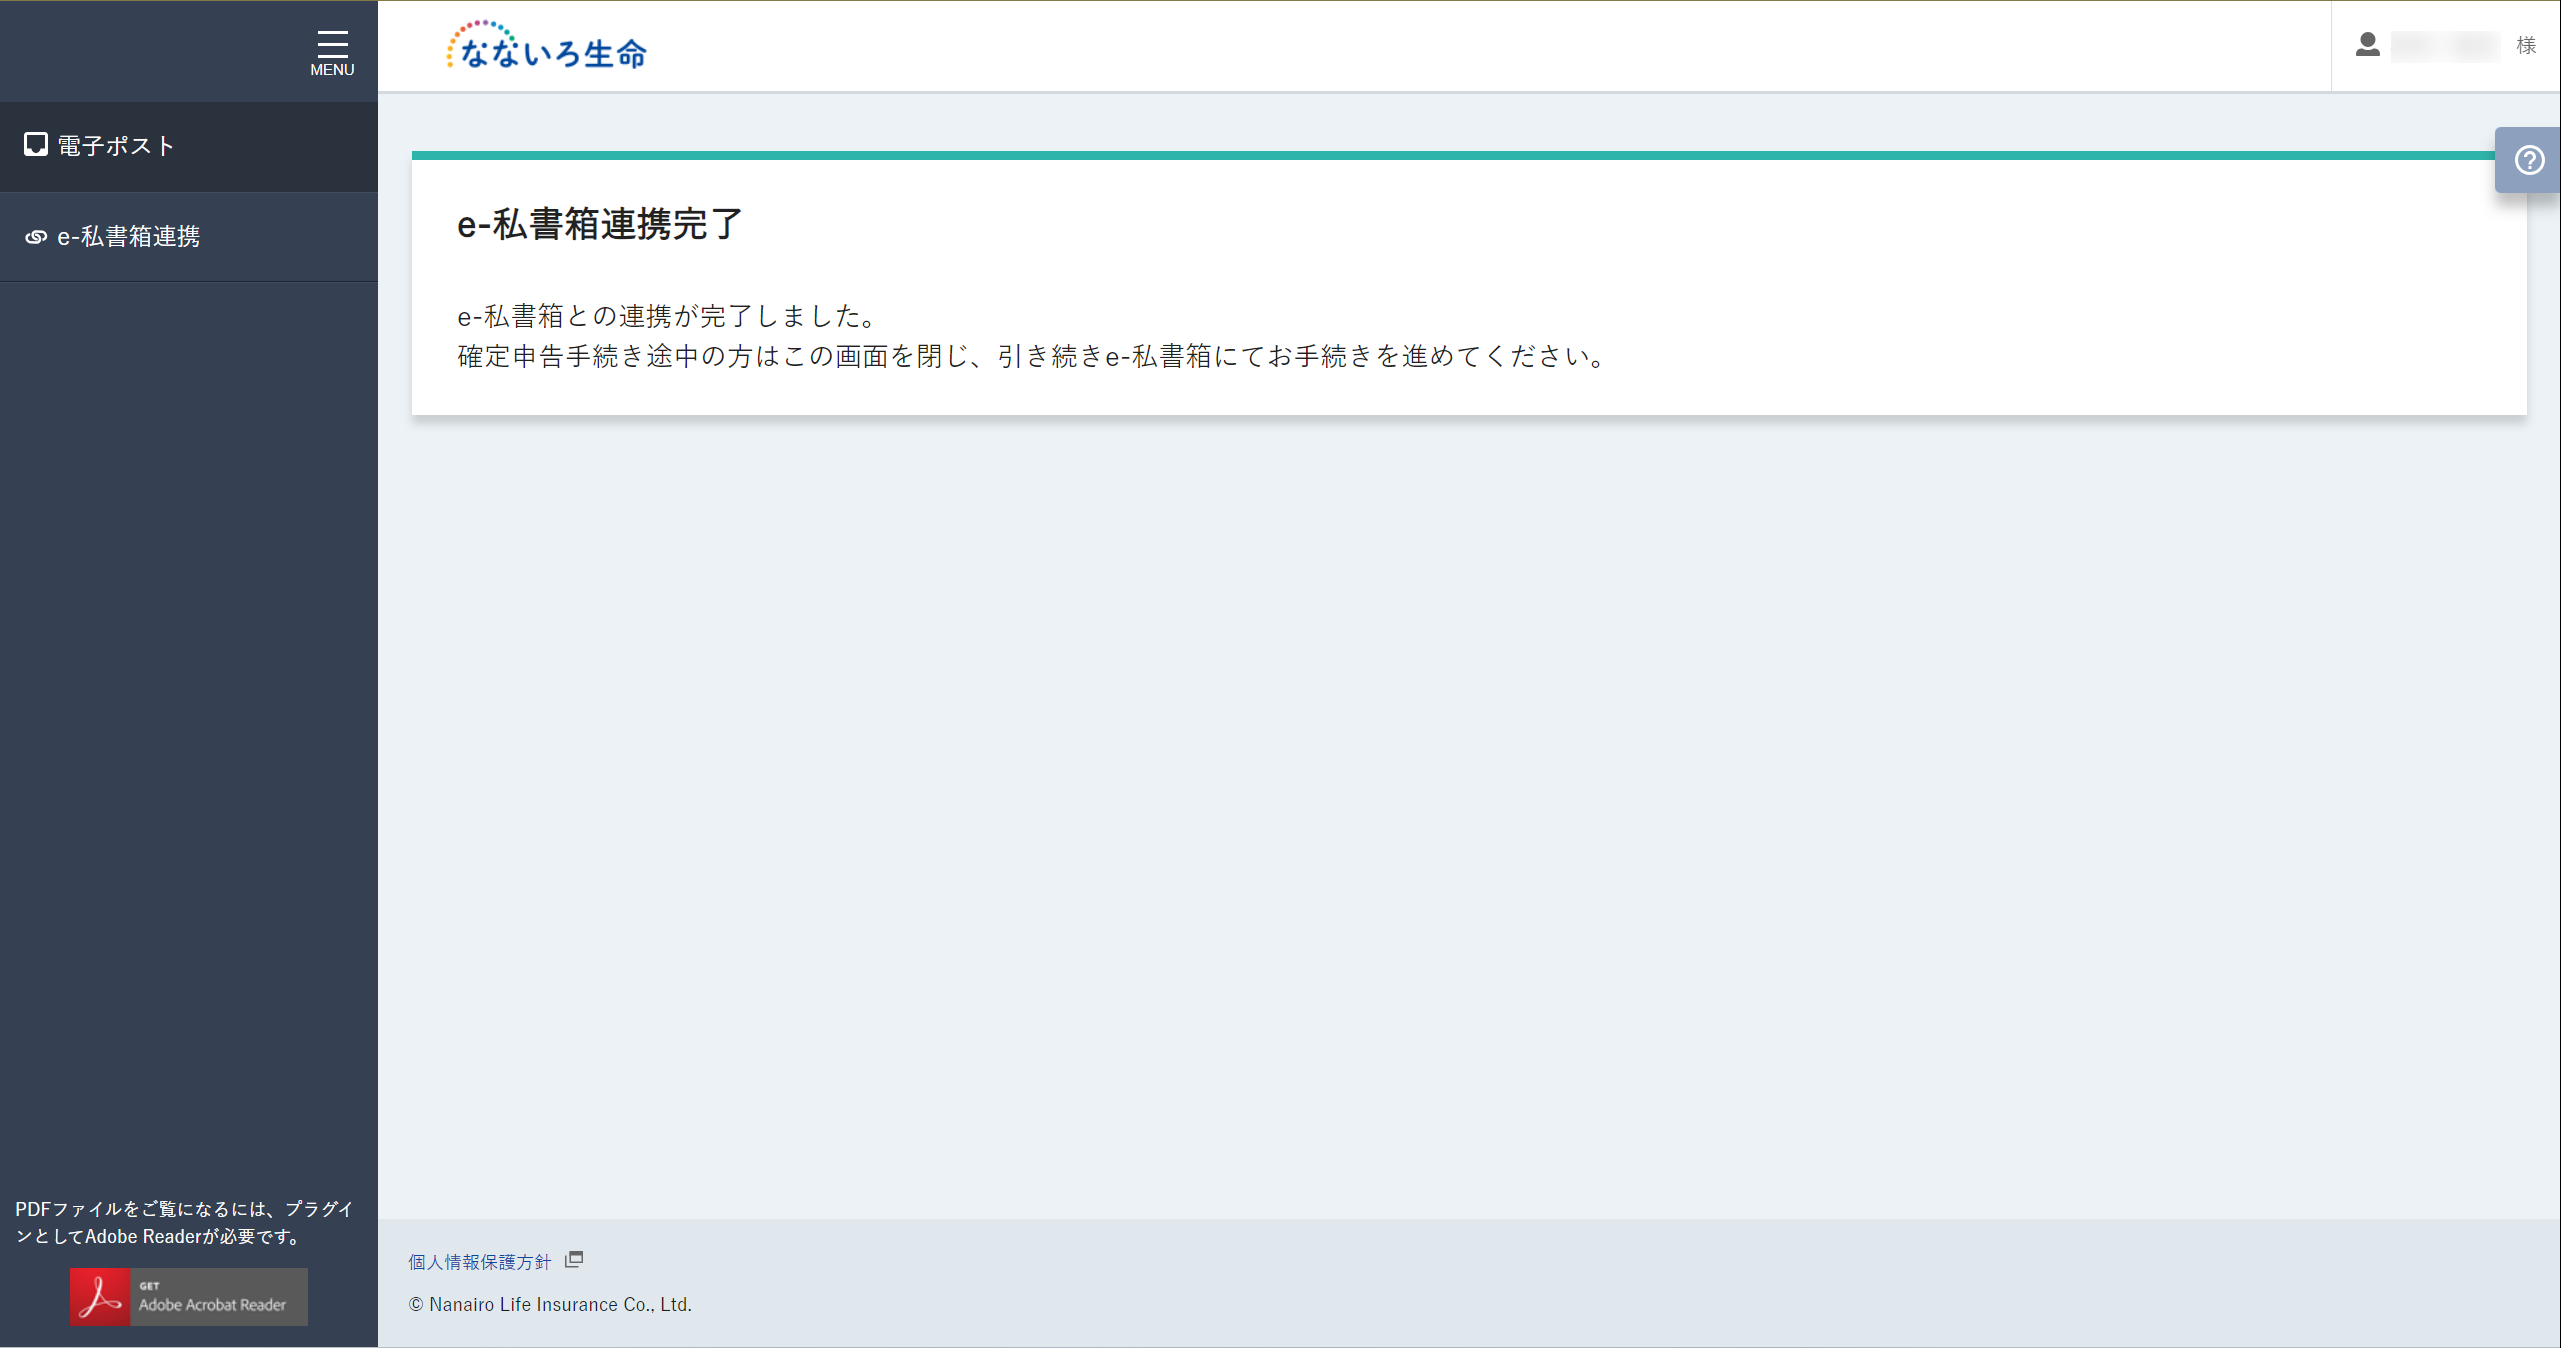Screen dimensions: 2561x1348
Task: Click the なないろ生命 logo
Action: [x=547, y=46]
